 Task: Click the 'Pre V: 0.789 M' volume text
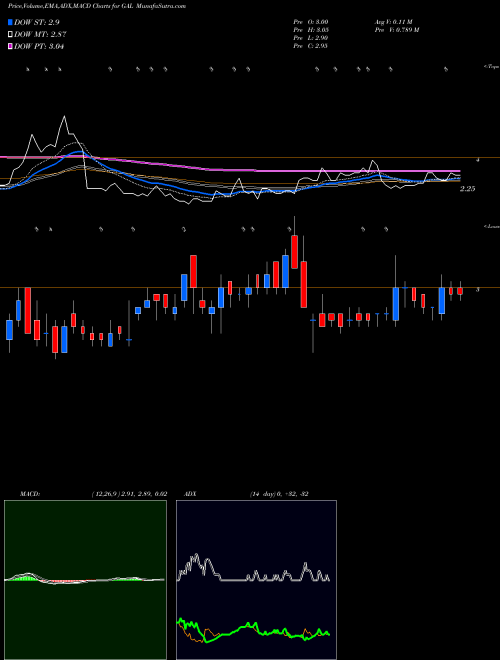pyautogui.click(x=396, y=30)
